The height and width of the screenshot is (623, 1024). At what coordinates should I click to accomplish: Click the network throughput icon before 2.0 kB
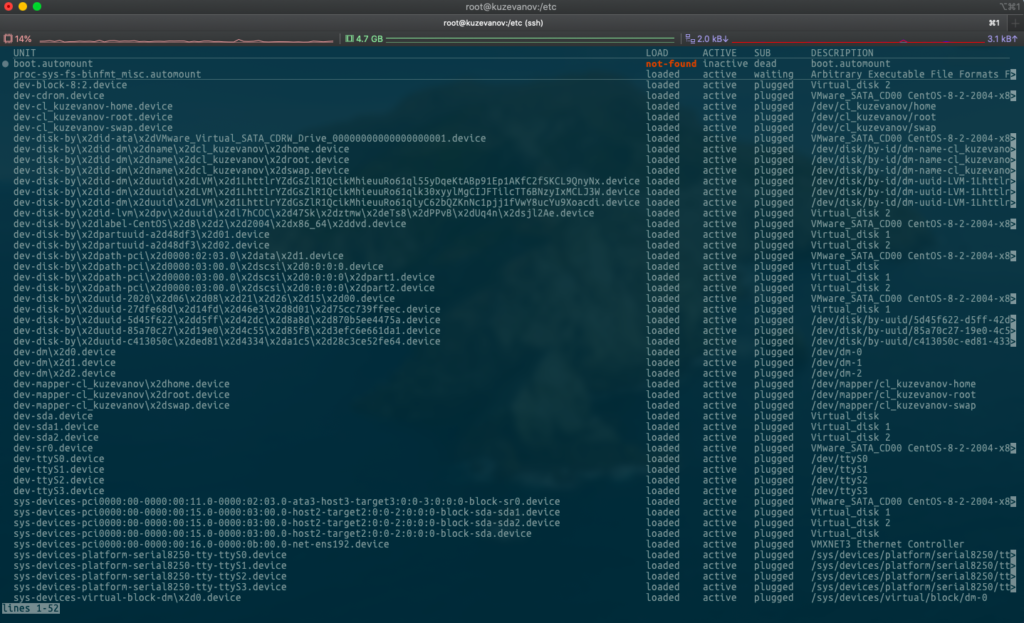[689, 39]
